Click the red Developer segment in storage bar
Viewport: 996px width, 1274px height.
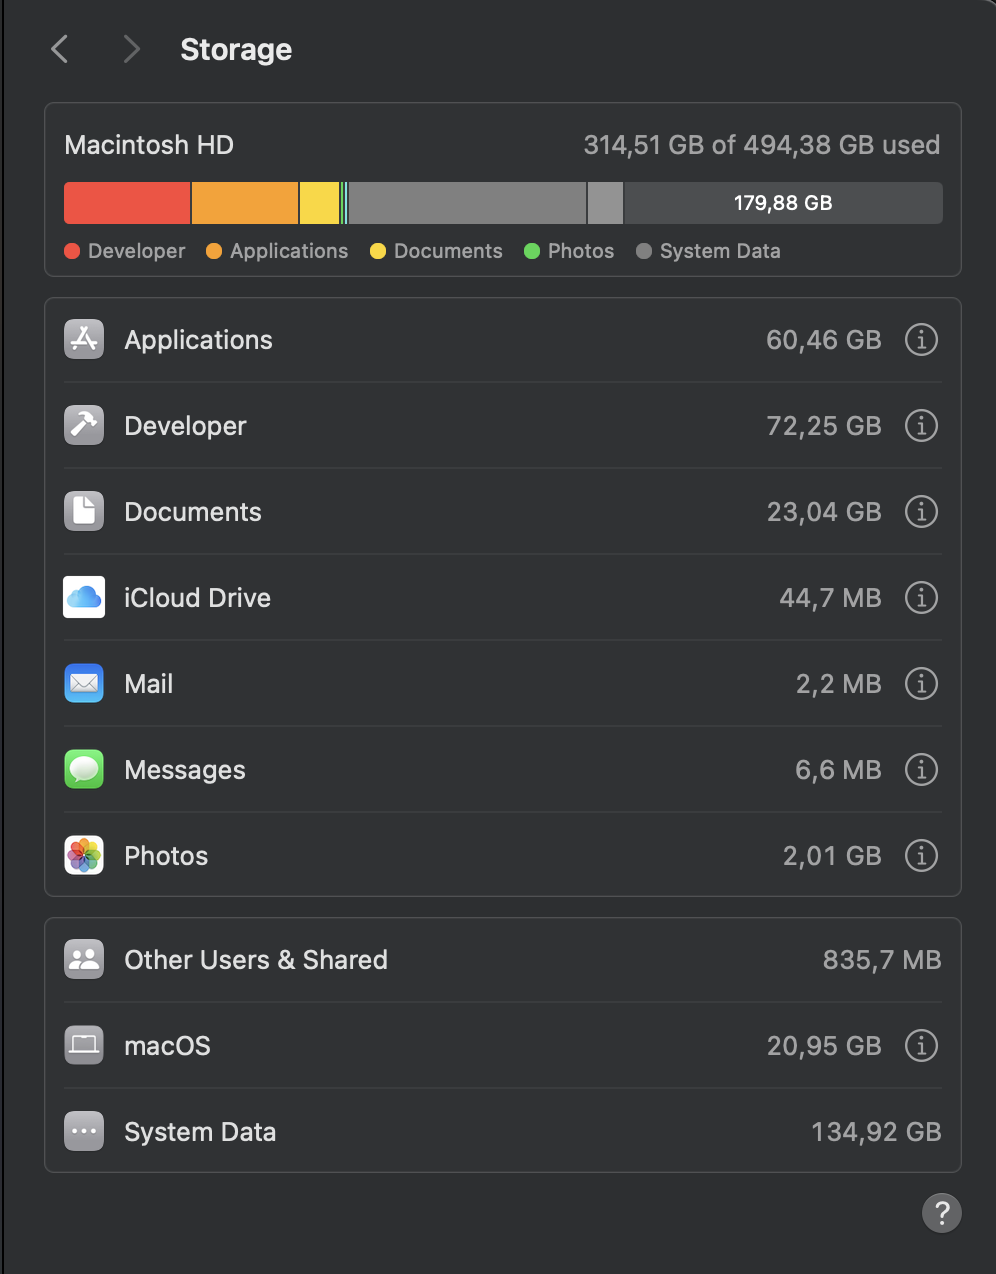127,203
